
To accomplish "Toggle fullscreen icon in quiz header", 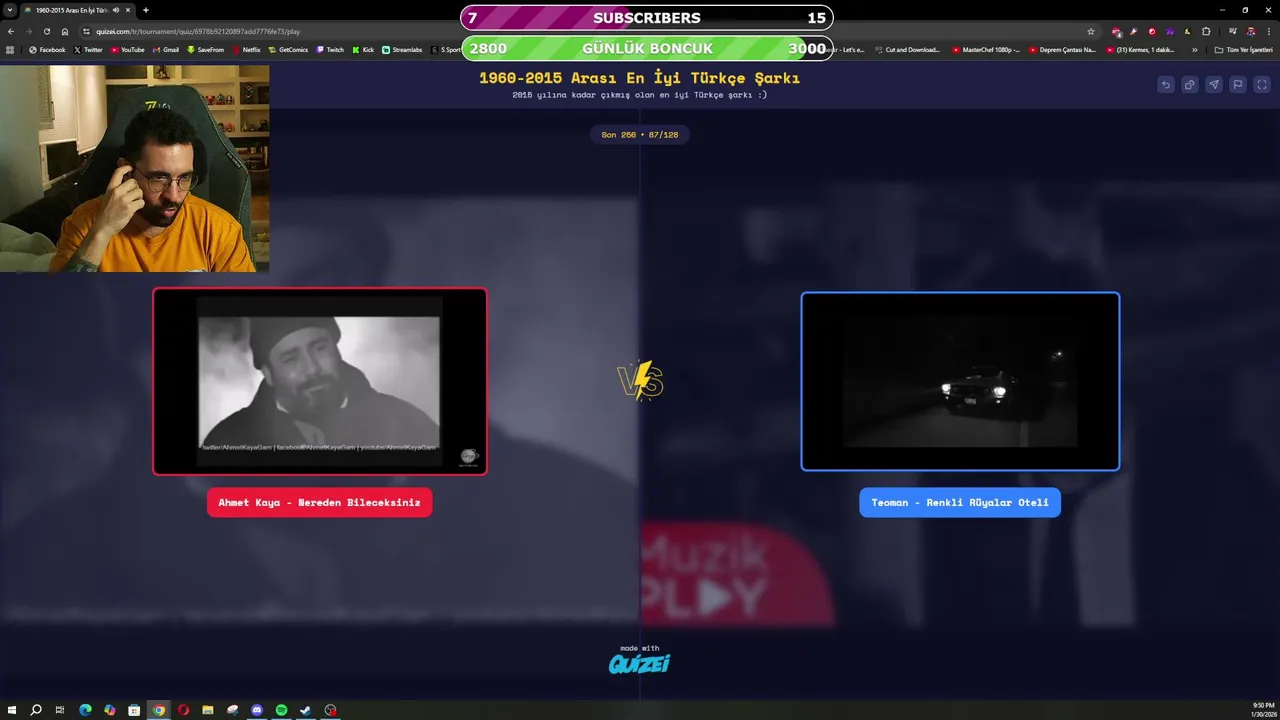I will [1261, 85].
